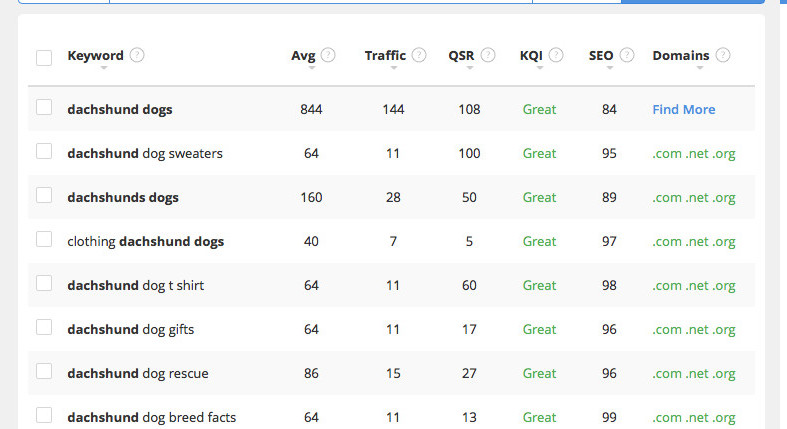Sort by the QSR column header
Viewport: 787px width, 429px height.
(x=461, y=55)
